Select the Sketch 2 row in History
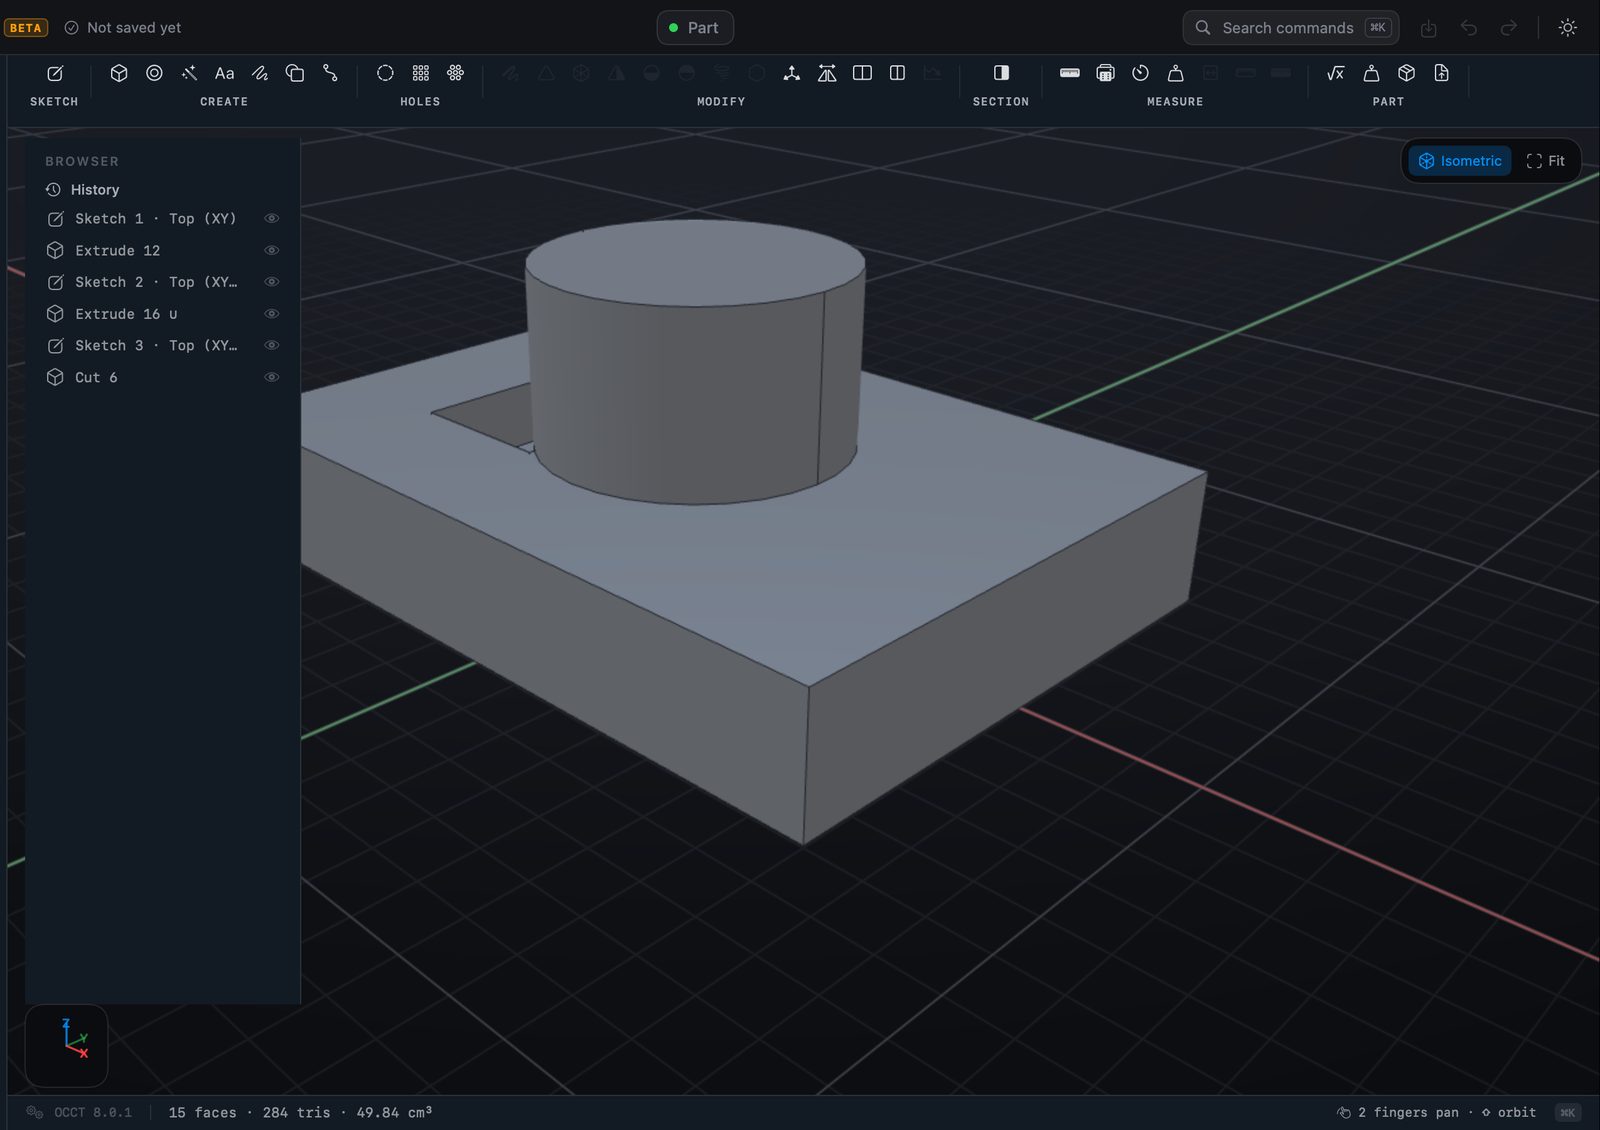Image resolution: width=1600 pixels, height=1130 pixels. click(163, 282)
